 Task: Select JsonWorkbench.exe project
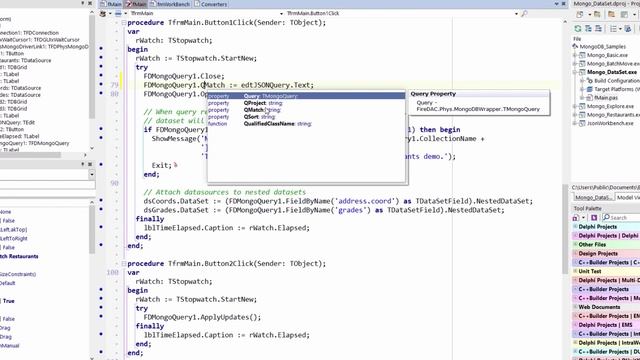point(610,123)
